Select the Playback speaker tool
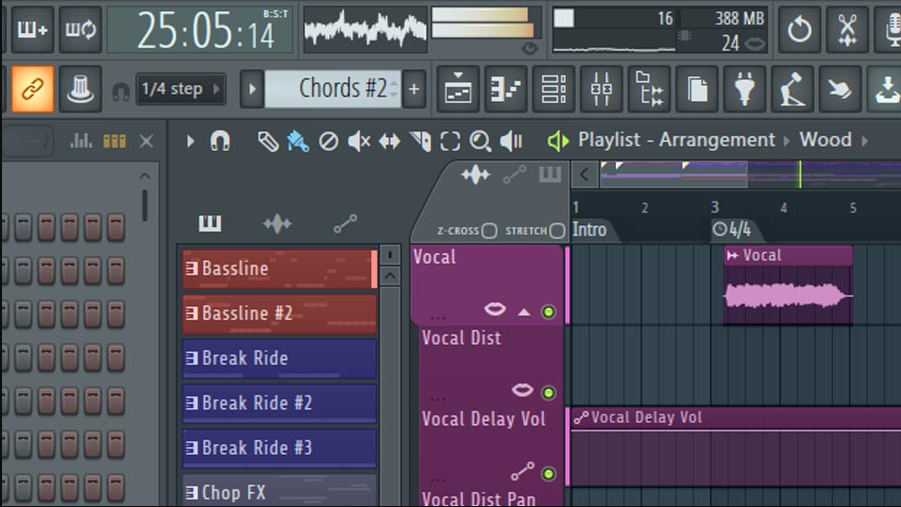Viewport: 901px width, 507px height. coord(511,141)
